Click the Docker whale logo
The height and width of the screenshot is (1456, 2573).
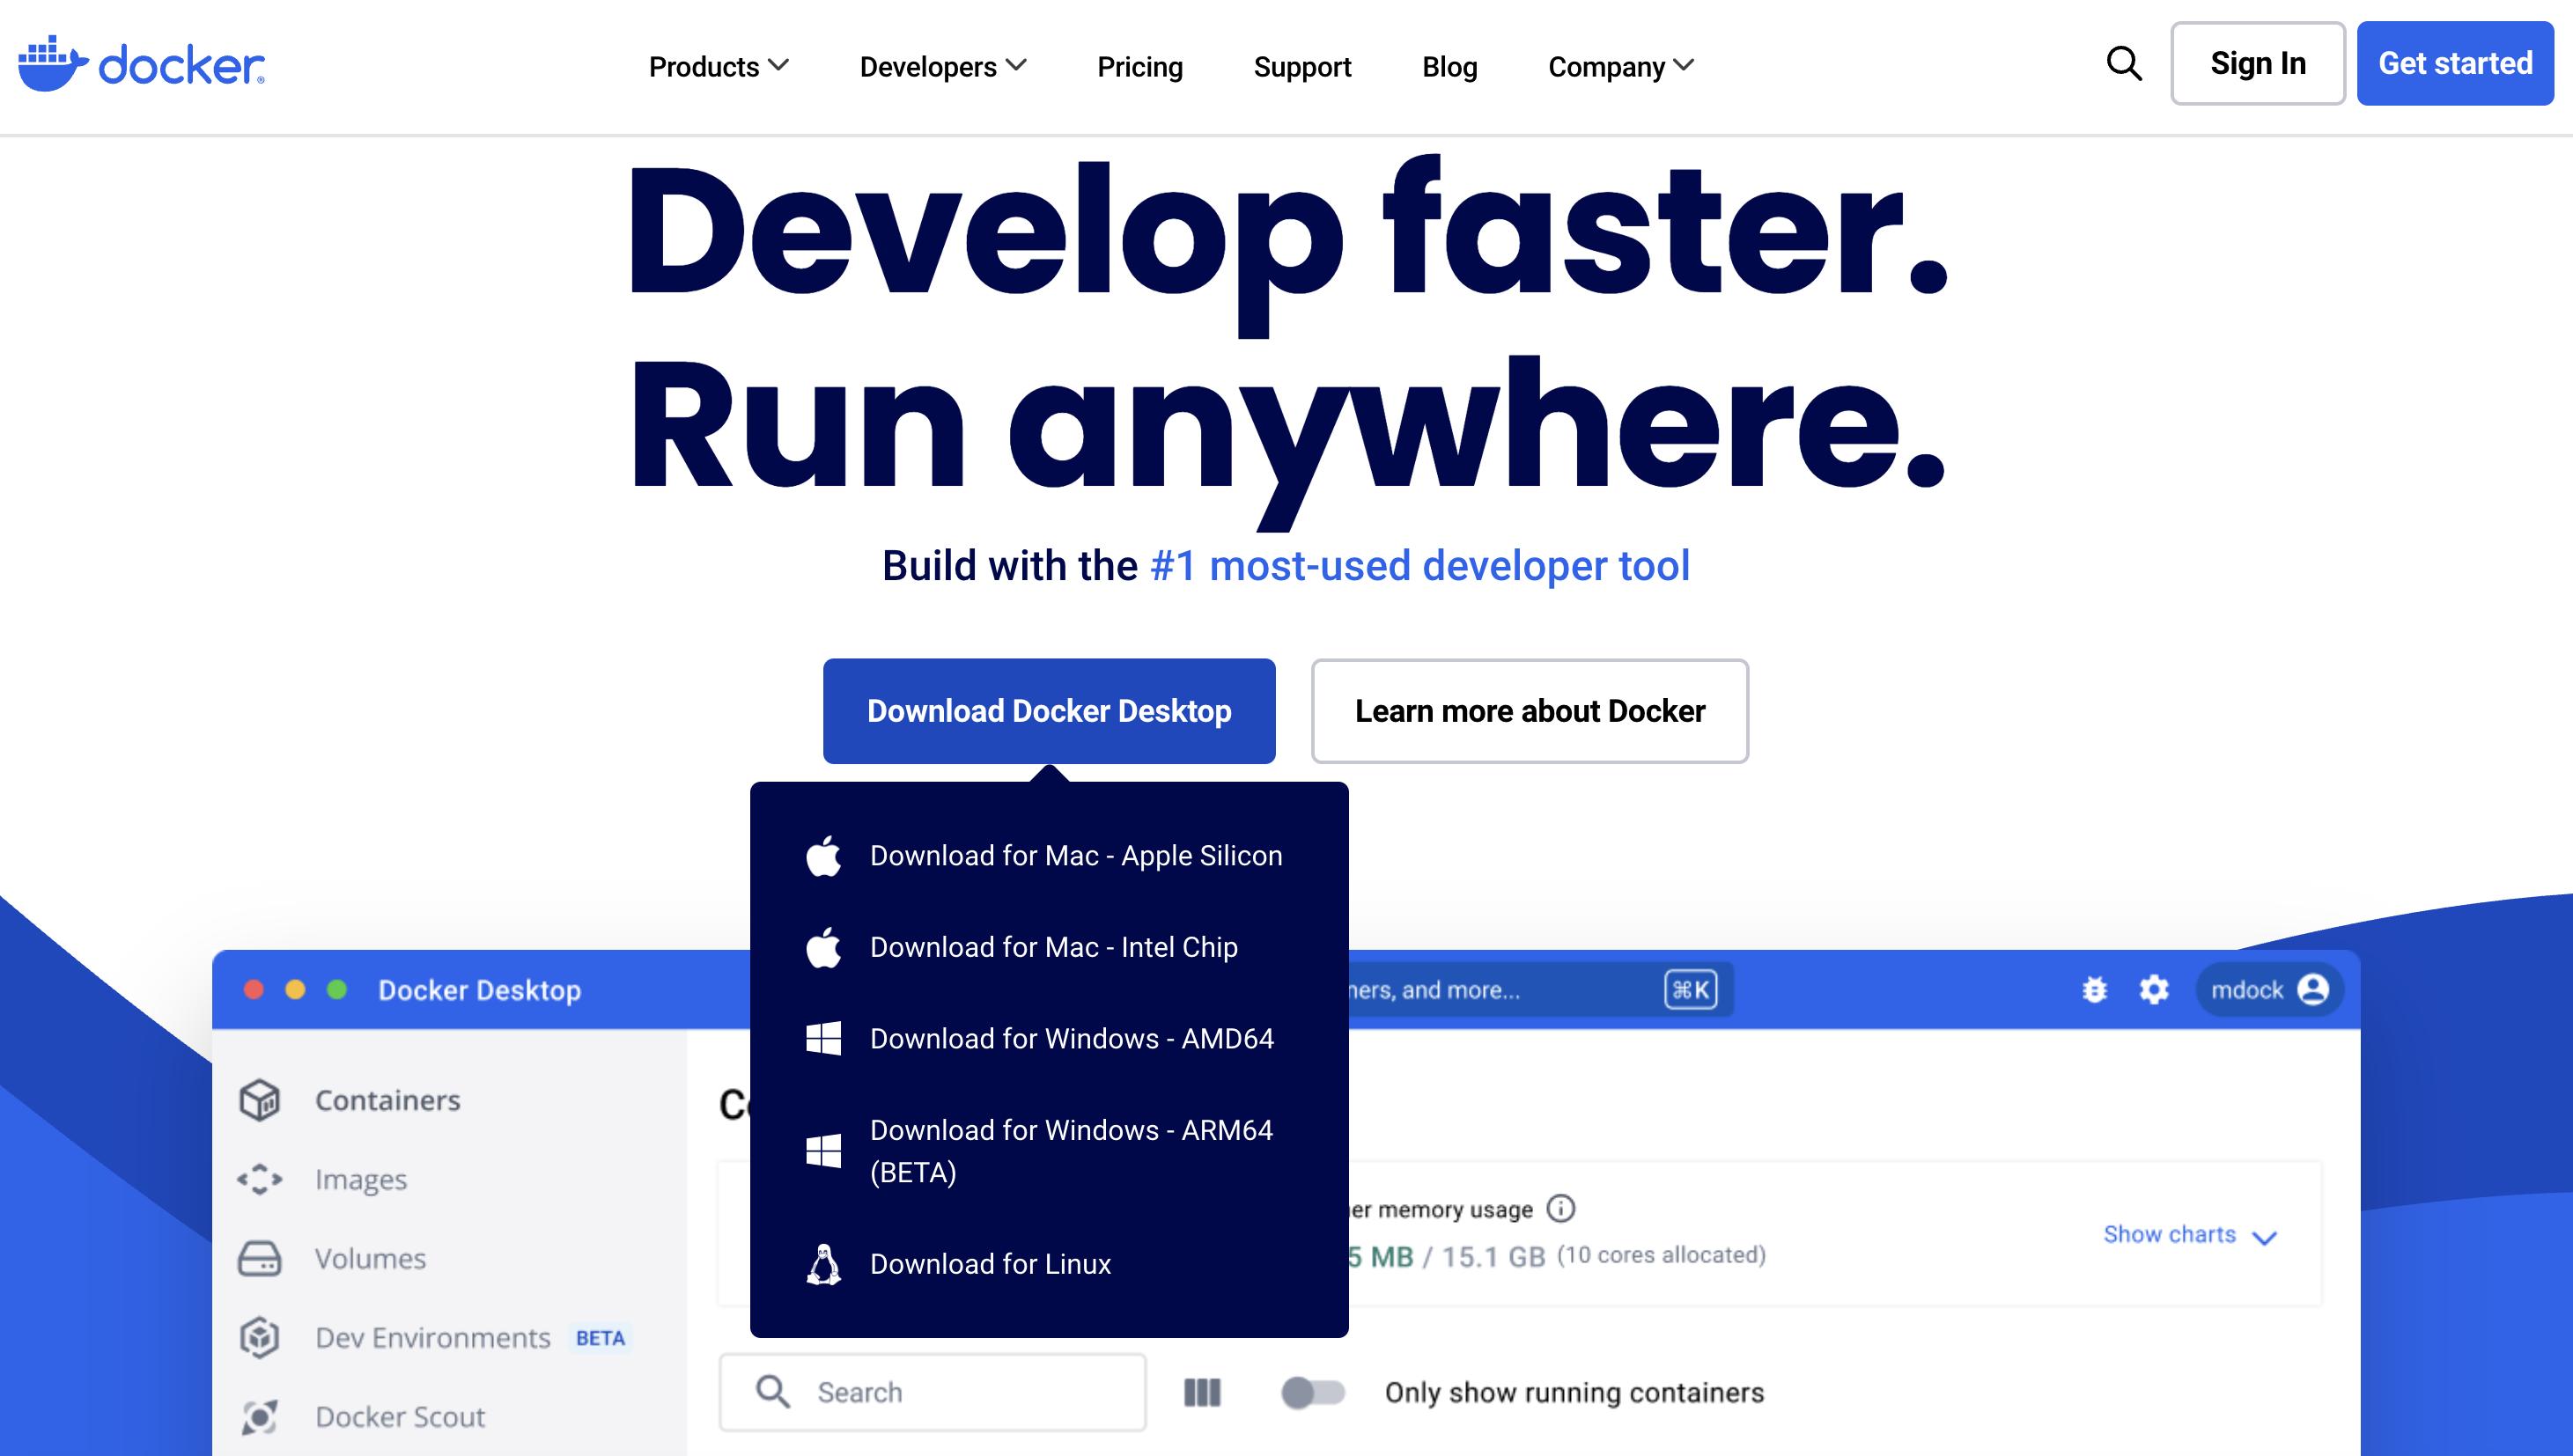pyautogui.click(x=141, y=64)
